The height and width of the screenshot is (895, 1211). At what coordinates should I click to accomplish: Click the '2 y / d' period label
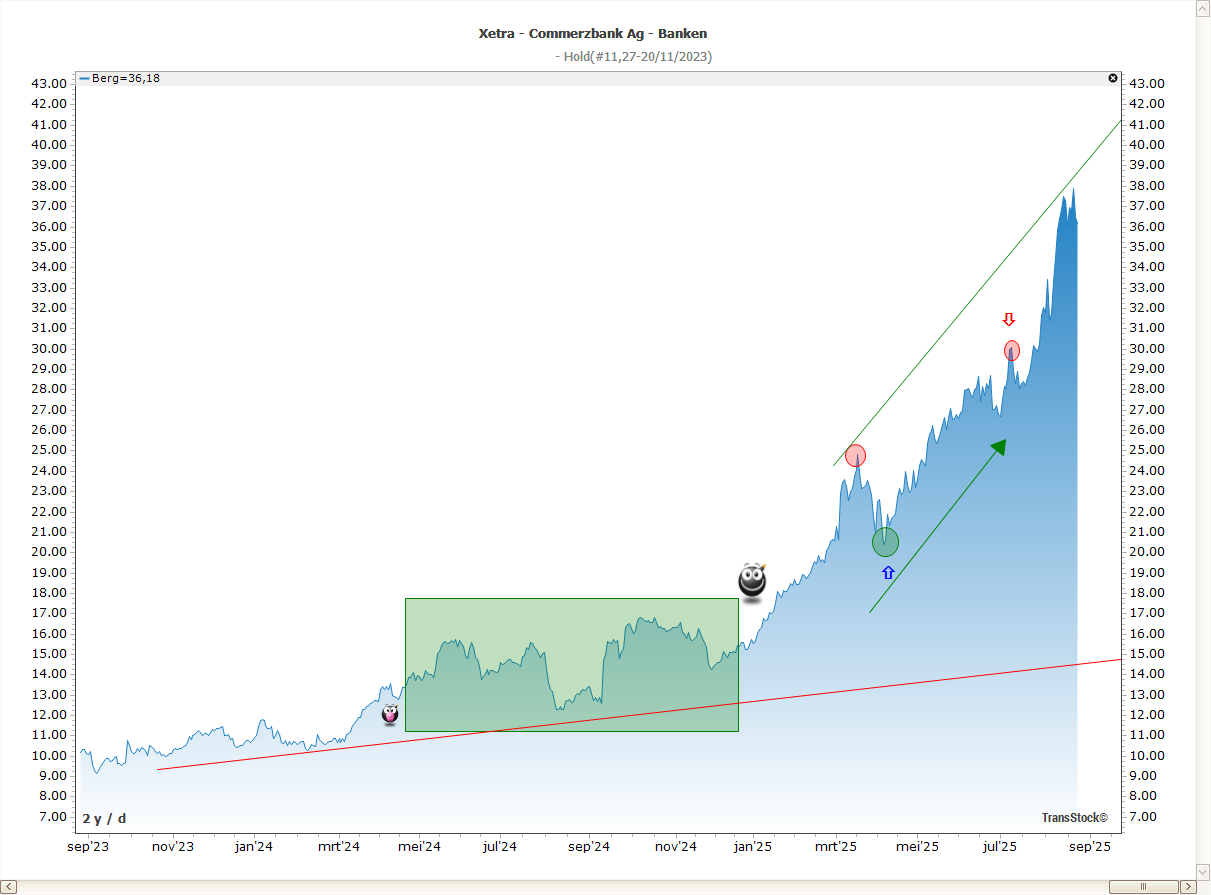[x=104, y=818]
